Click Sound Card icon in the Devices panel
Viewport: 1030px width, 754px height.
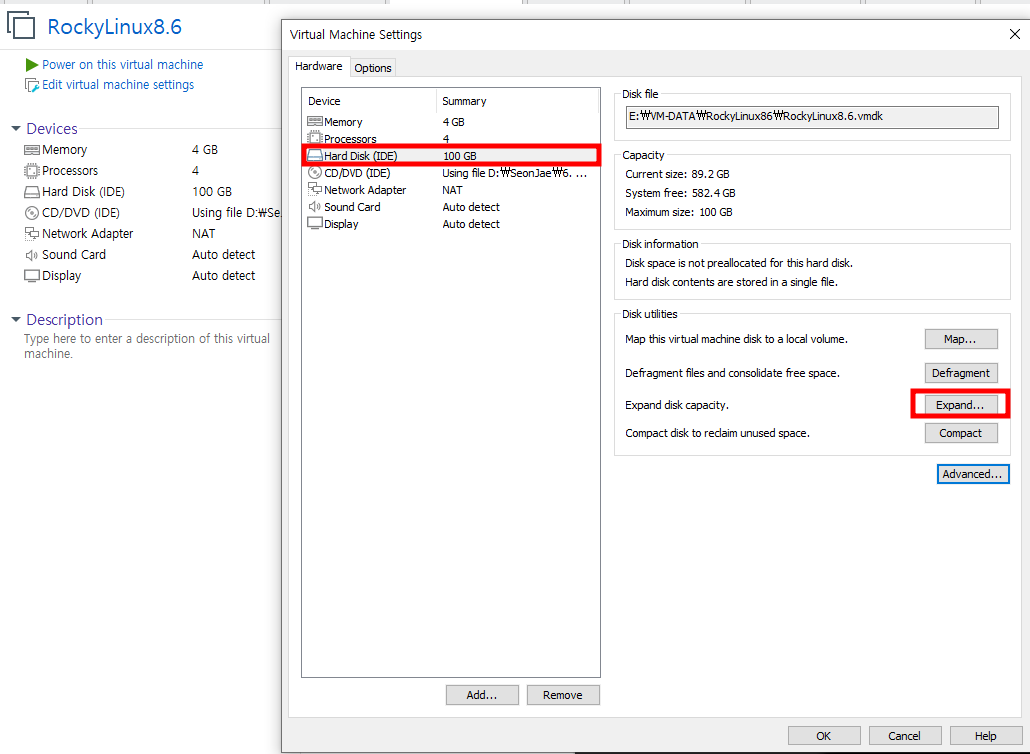[32, 255]
